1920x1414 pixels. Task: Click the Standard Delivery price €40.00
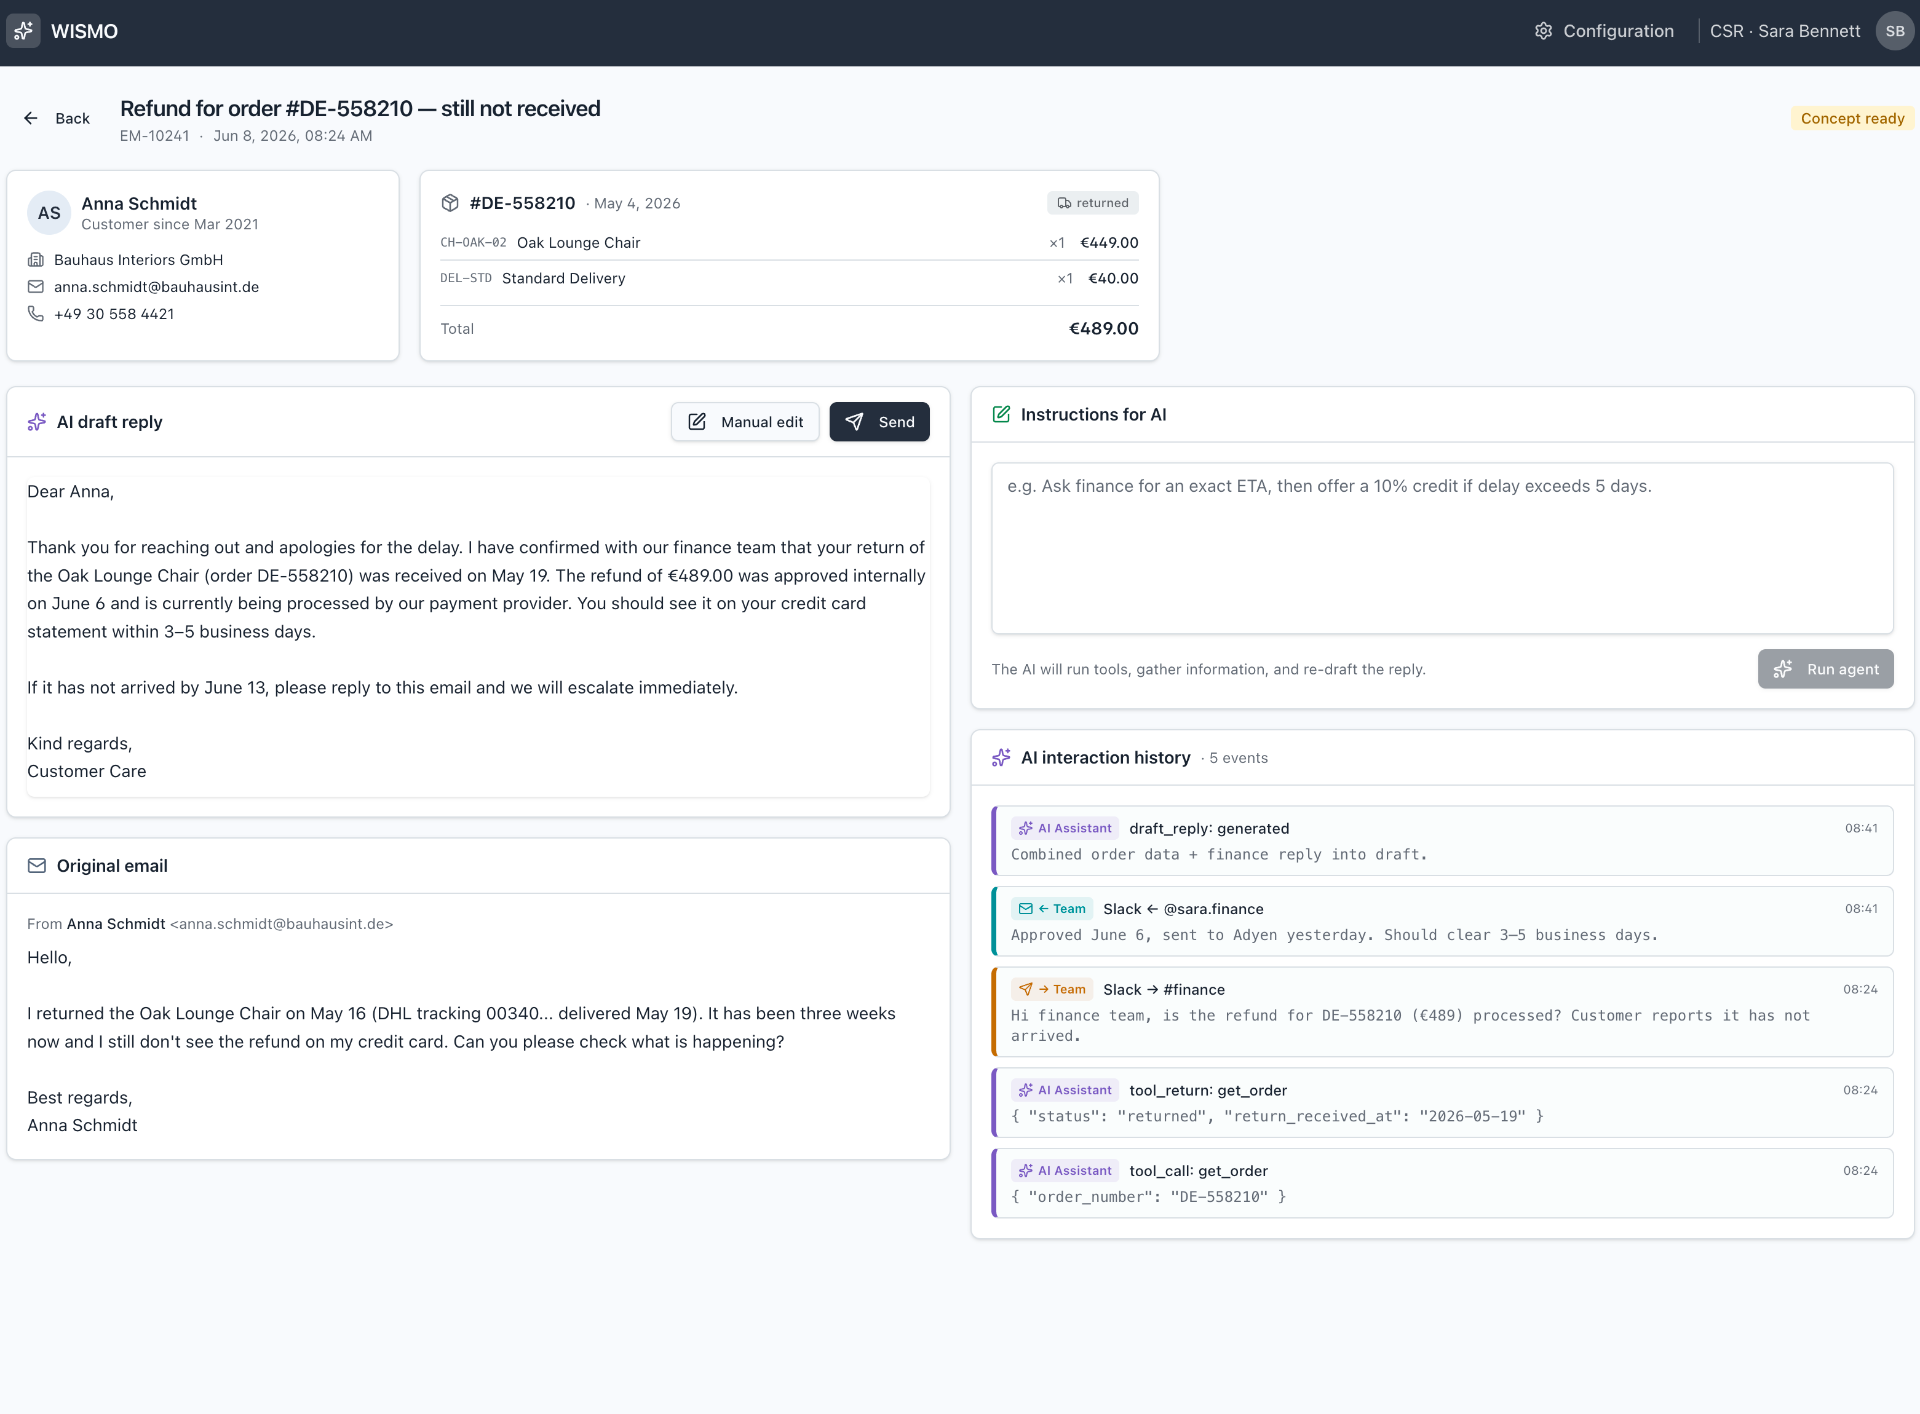pyautogui.click(x=1113, y=279)
